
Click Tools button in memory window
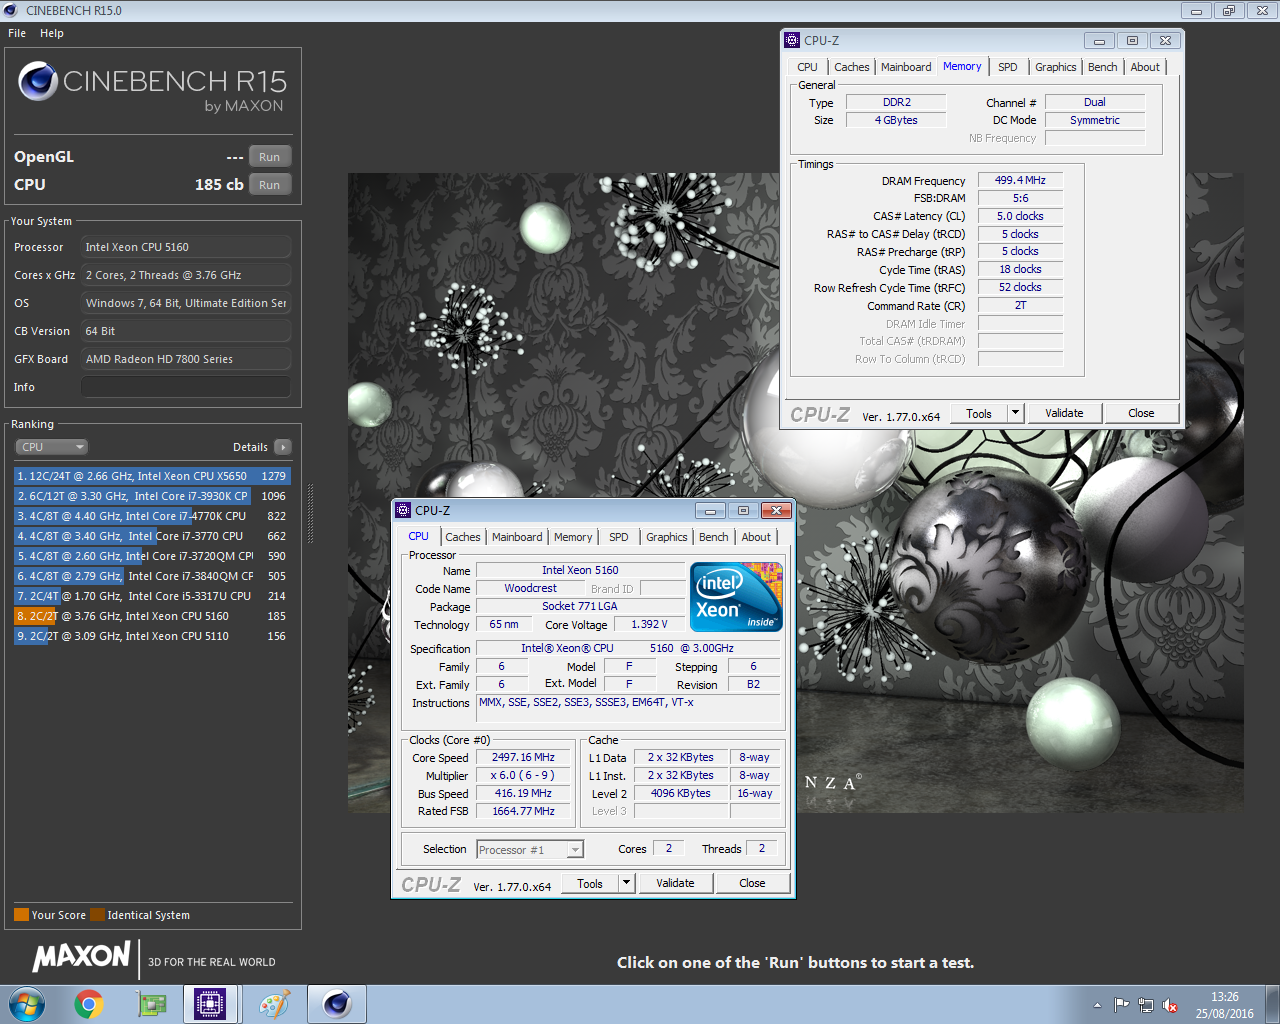coord(979,413)
